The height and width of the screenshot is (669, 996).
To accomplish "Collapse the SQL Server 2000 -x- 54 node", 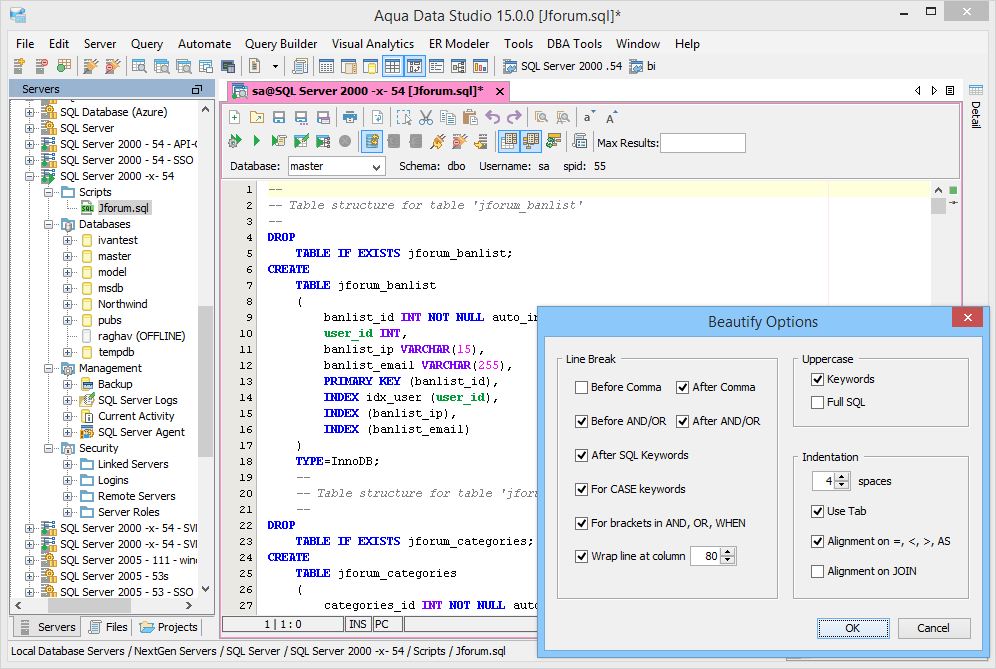I will (x=29, y=177).
